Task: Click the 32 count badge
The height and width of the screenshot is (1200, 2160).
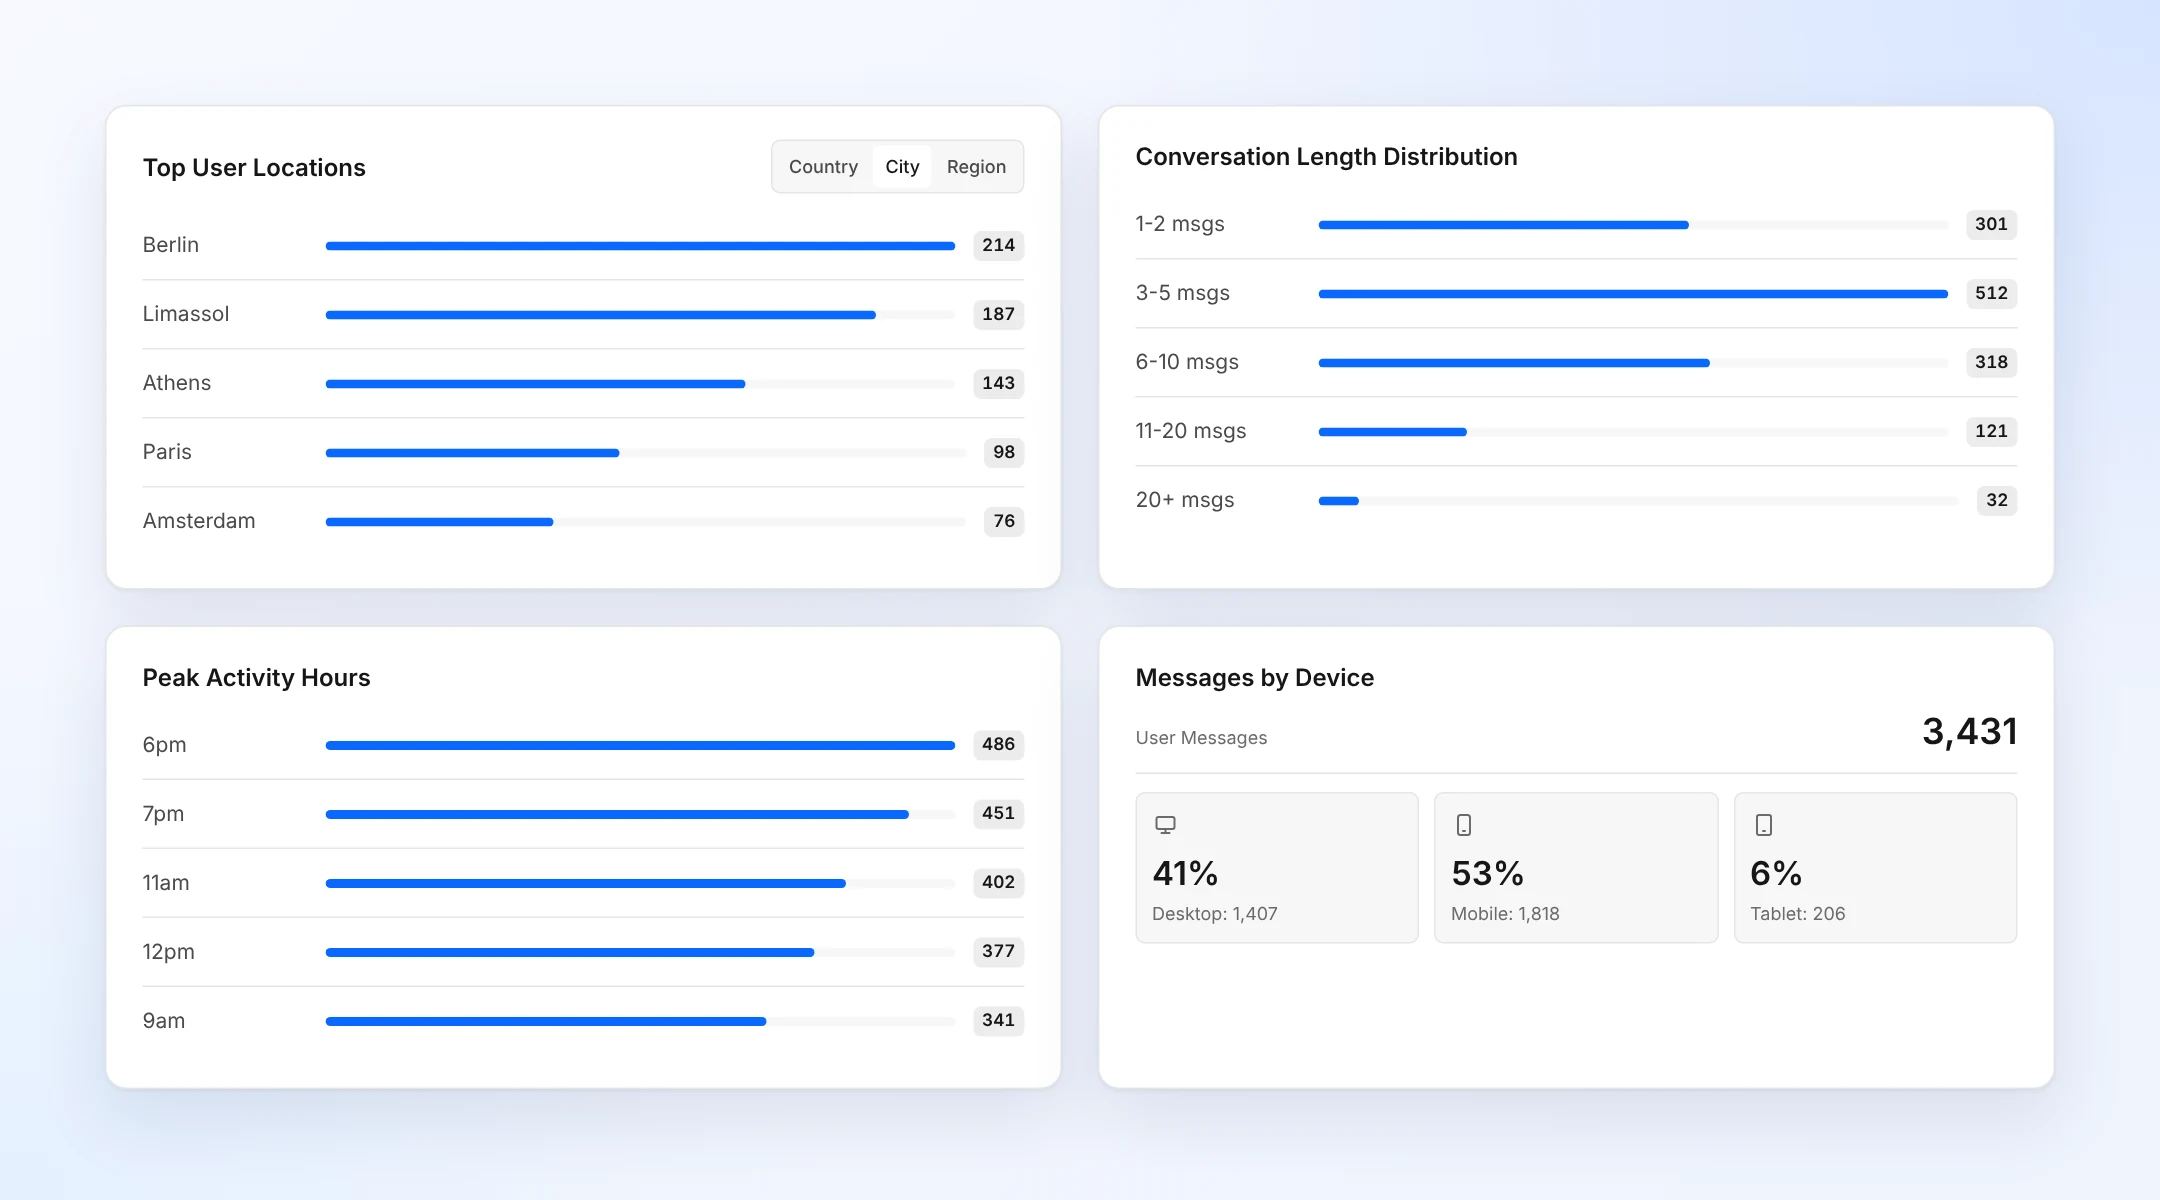Action: (x=1997, y=500)
